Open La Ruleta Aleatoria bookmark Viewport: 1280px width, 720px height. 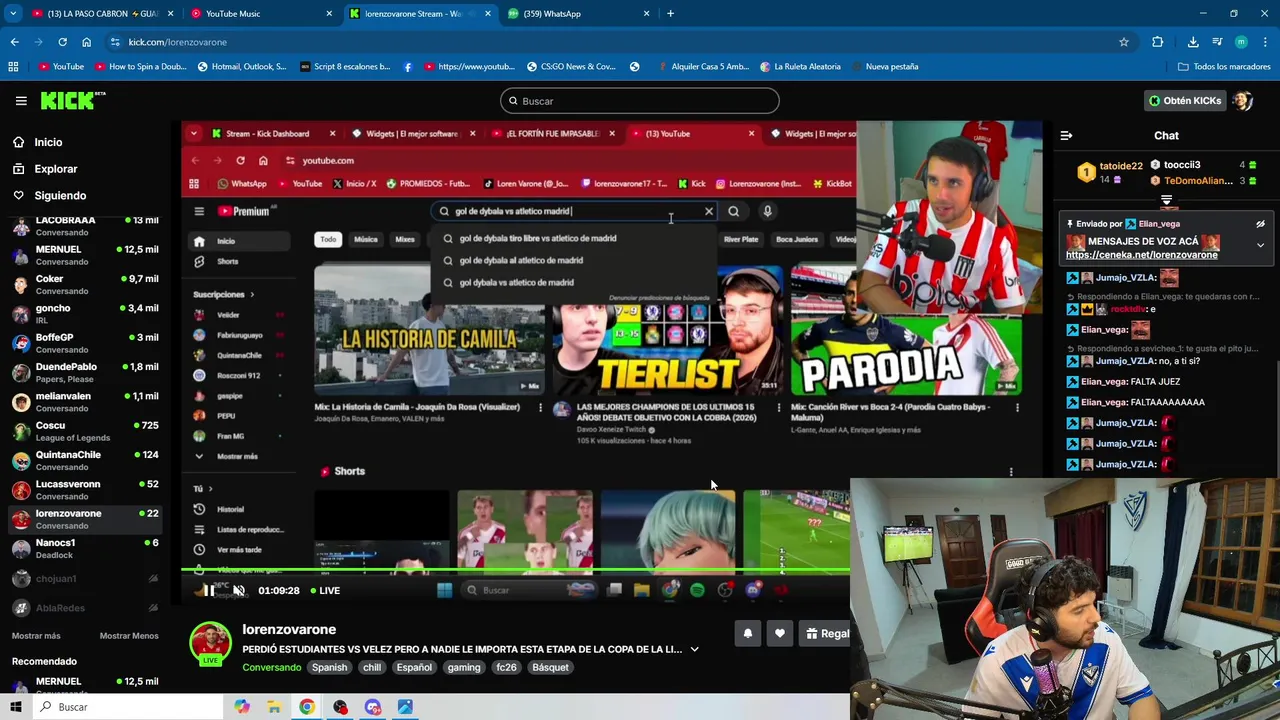(800, 67)
